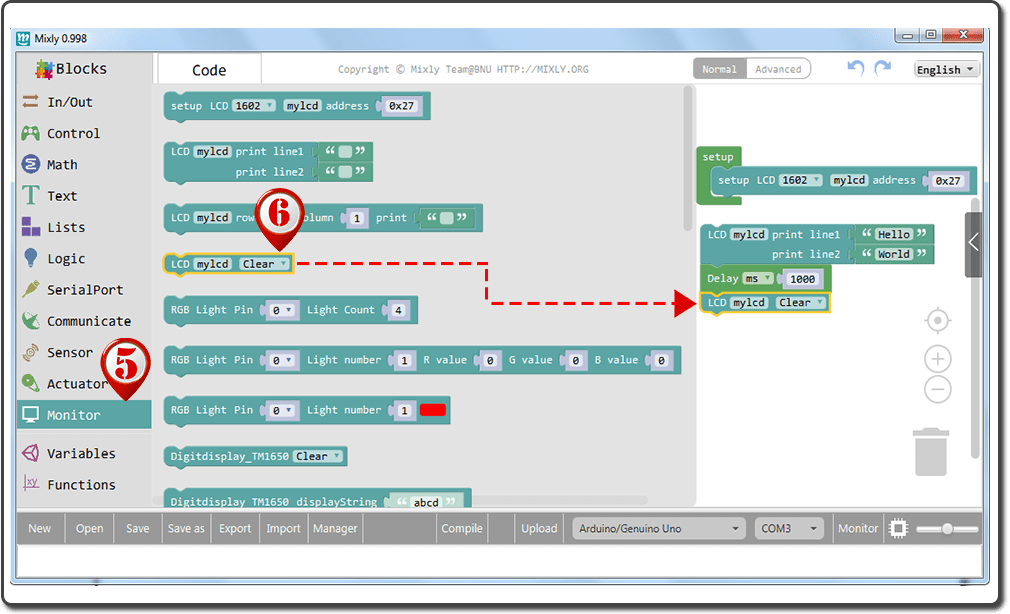Open the 1602 dropdown in toolbox setup block
This screenshot has height=614, width=1010.
pos(254,106)
